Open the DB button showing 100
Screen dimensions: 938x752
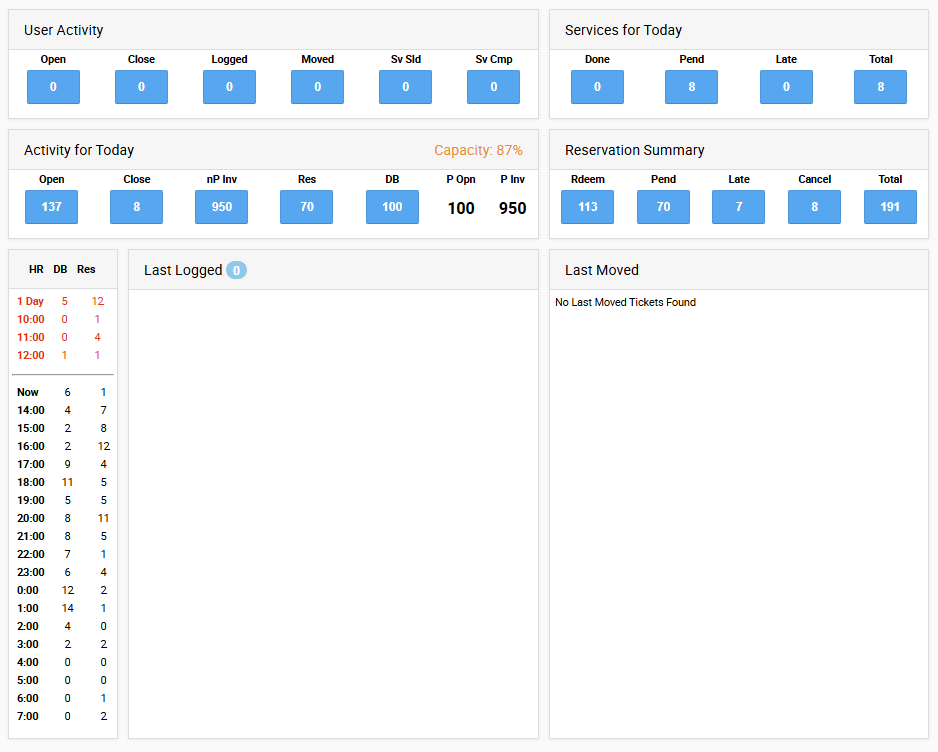coord(392,207)
